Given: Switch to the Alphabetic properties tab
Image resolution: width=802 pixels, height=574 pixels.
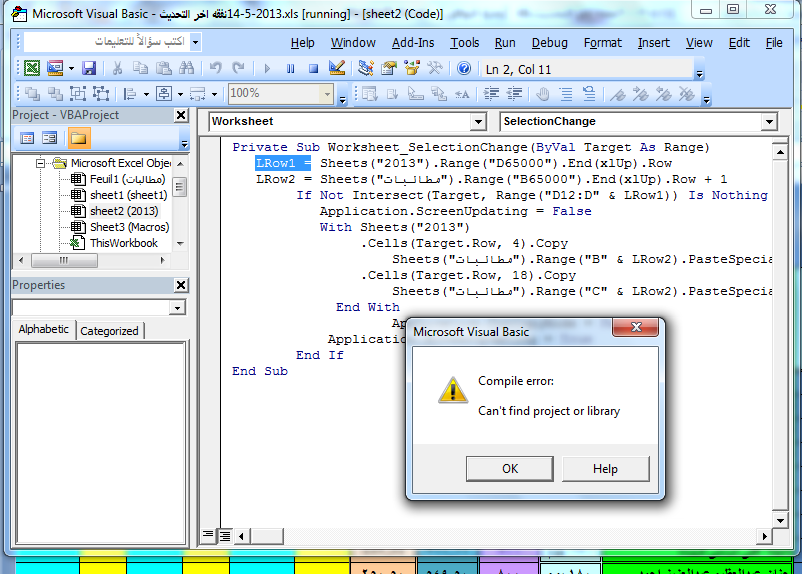Looking at the screenshot, I should (43, 329).
